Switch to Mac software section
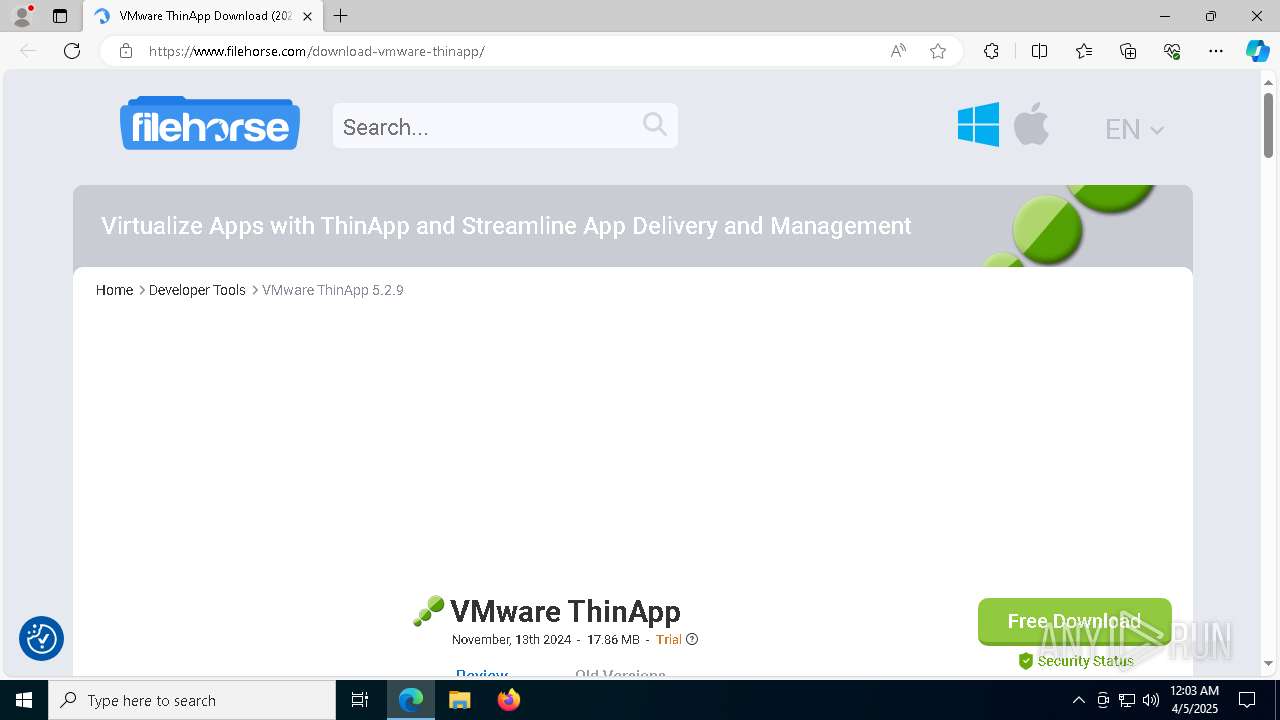Image resolution: width=1280 pixels, height=720 pixels. [x=1031, y=125]
